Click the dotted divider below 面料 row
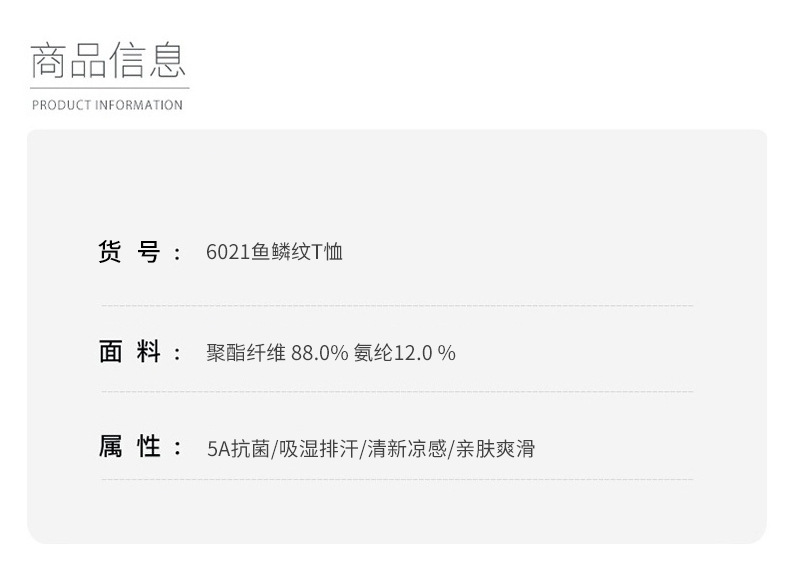 point(397,391)
